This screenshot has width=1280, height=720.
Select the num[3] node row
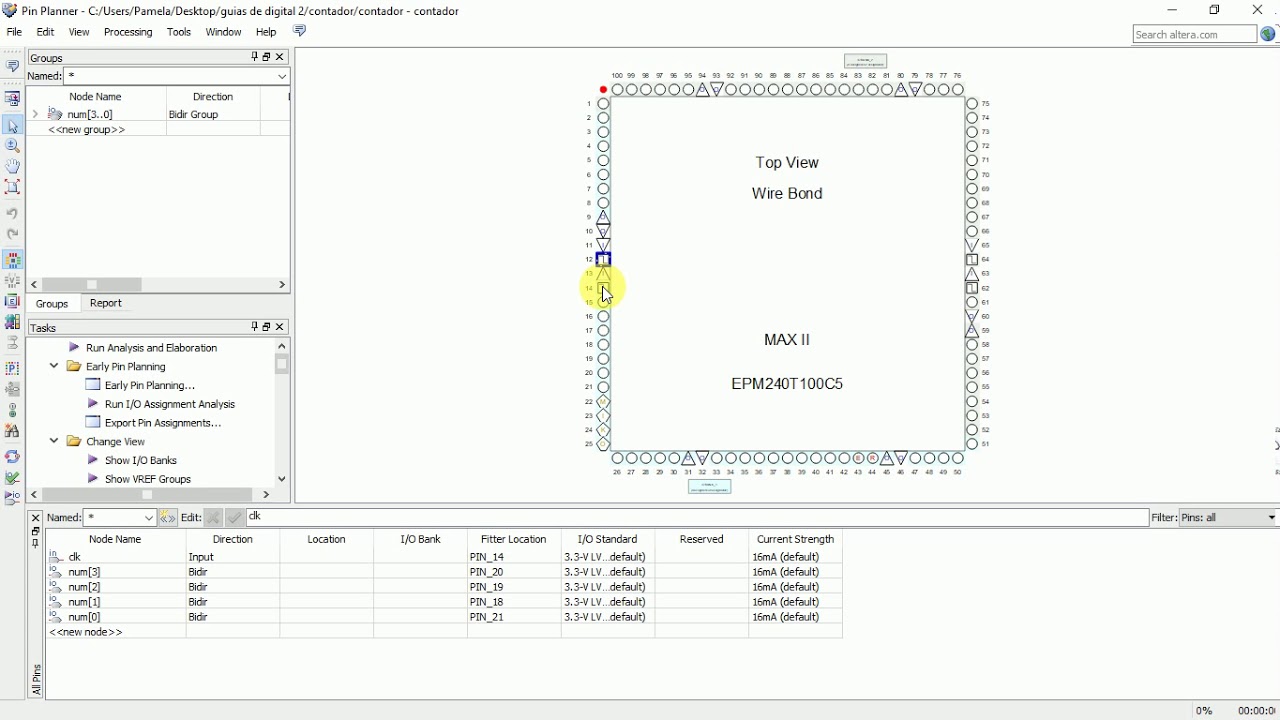(x=445, y=572)
